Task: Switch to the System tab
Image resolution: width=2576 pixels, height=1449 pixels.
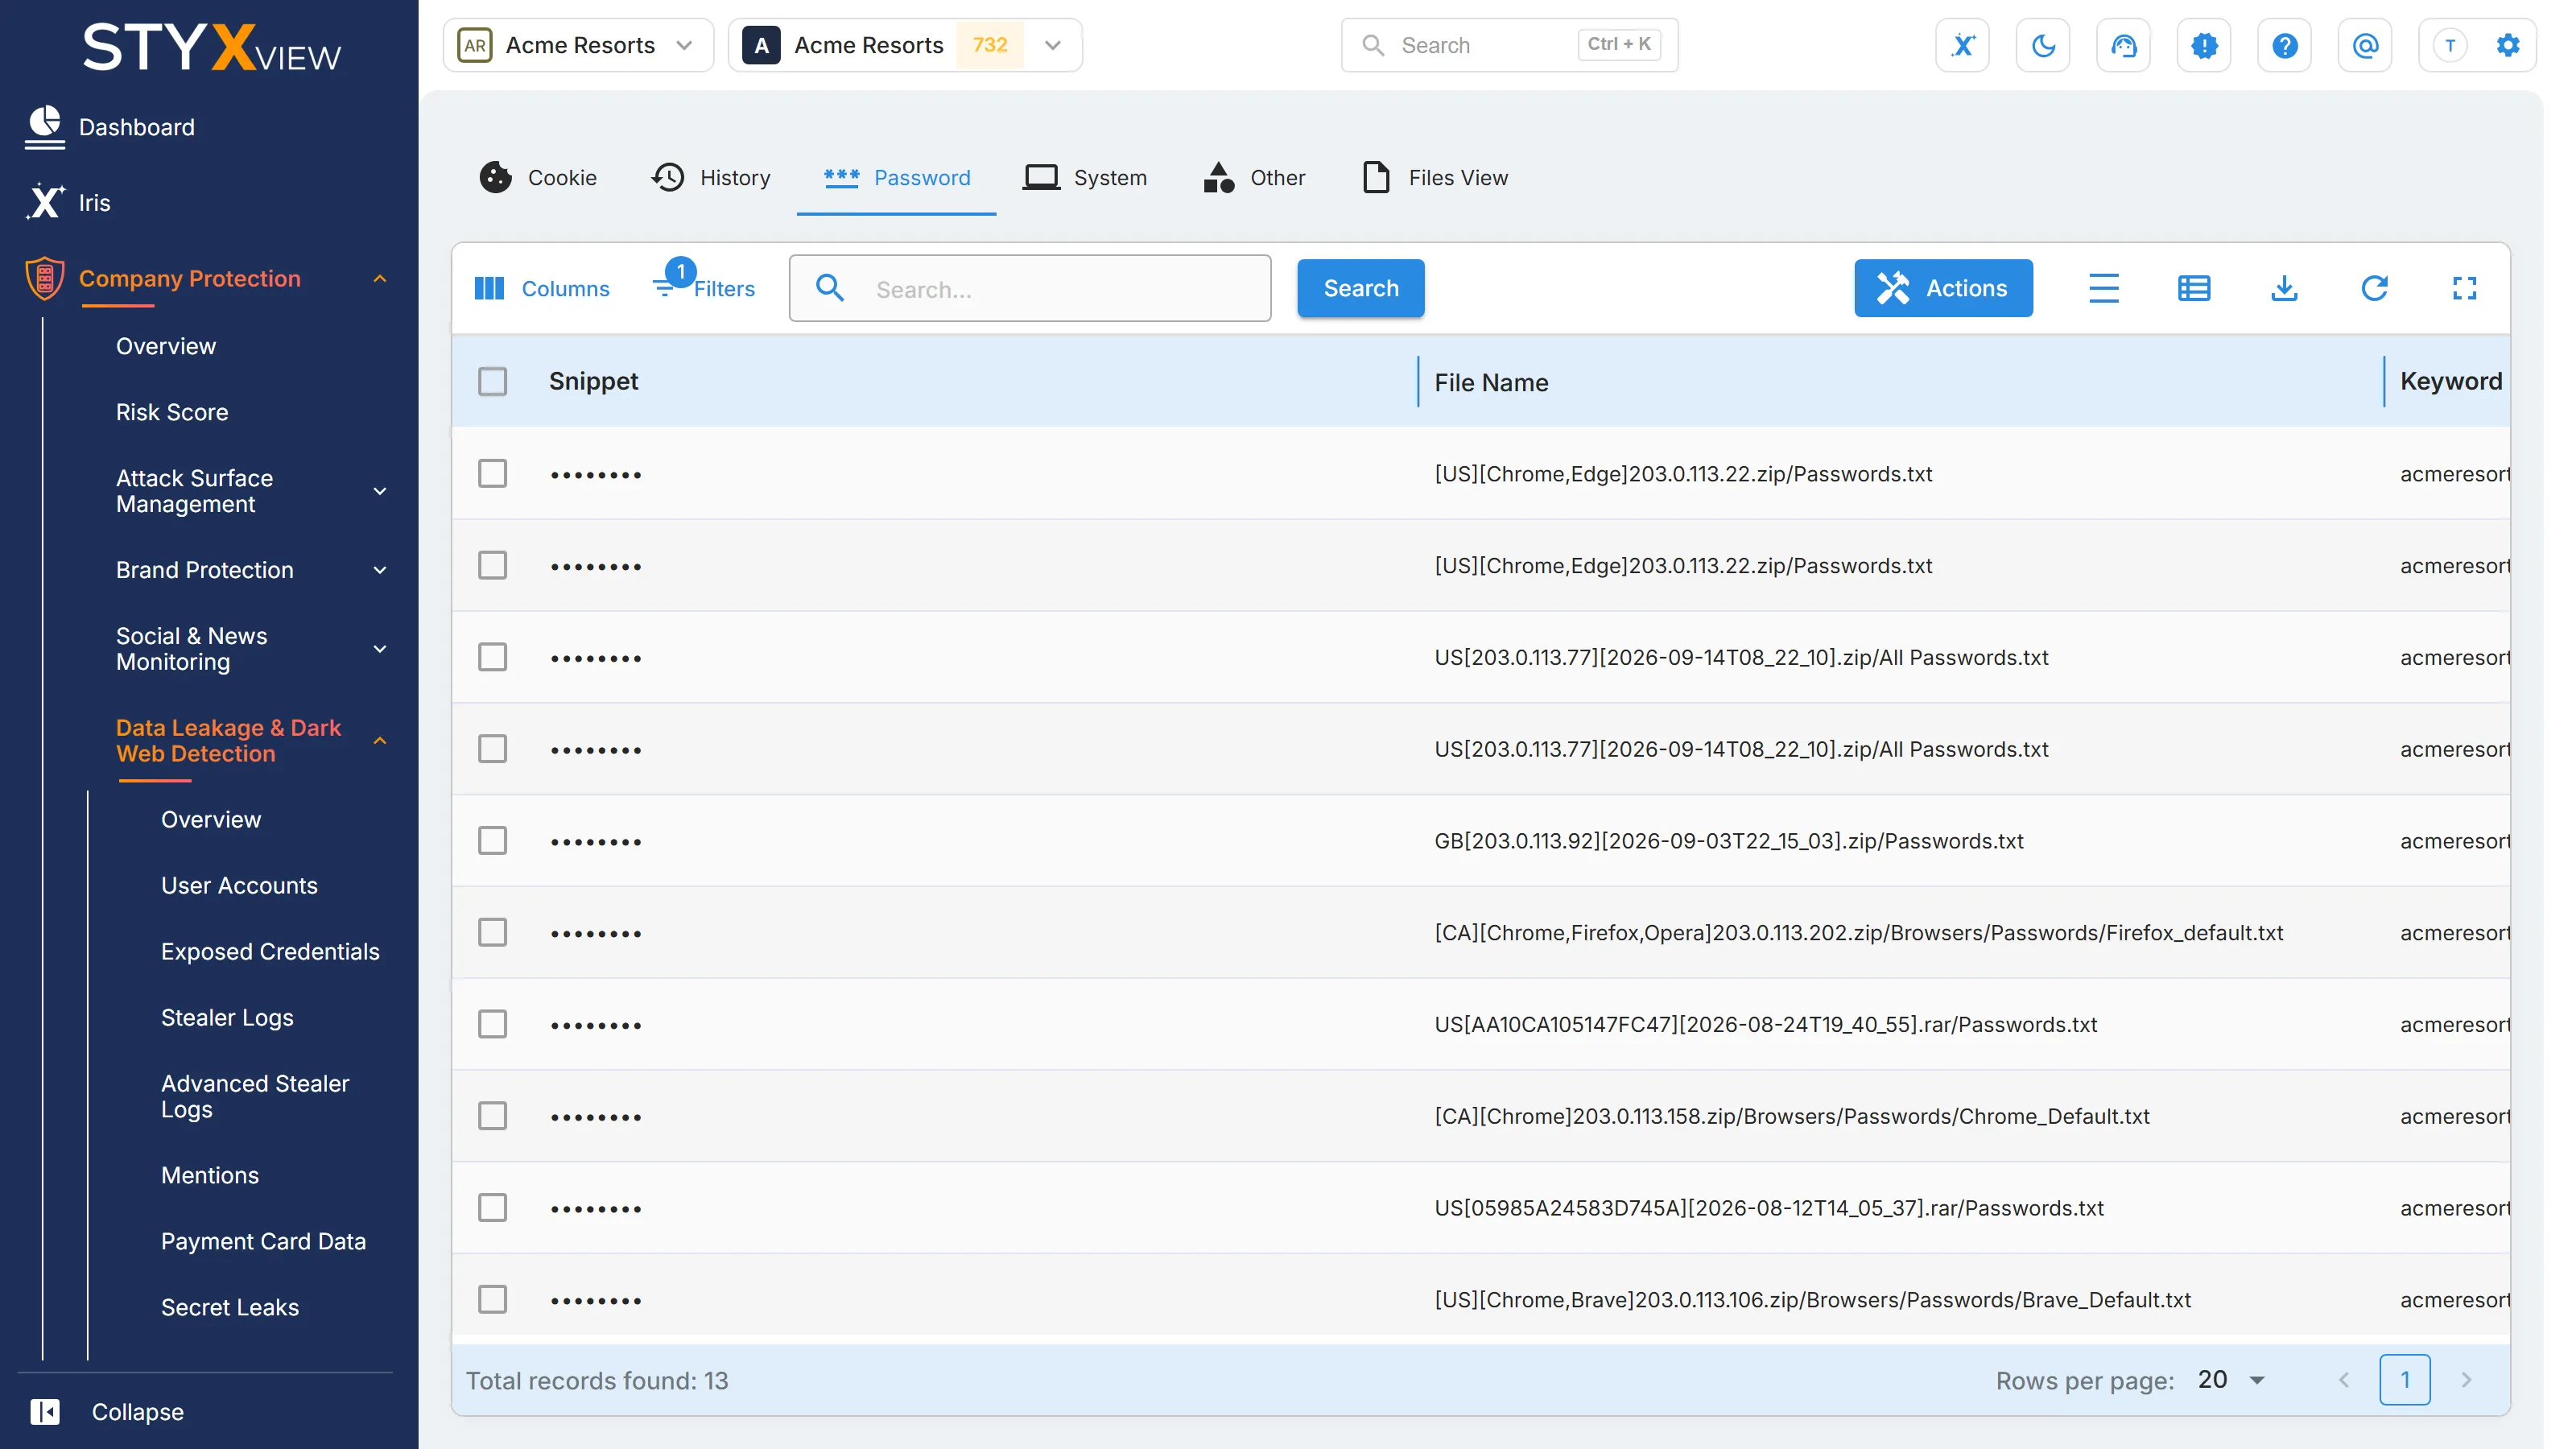Action: click(1085, 177)
